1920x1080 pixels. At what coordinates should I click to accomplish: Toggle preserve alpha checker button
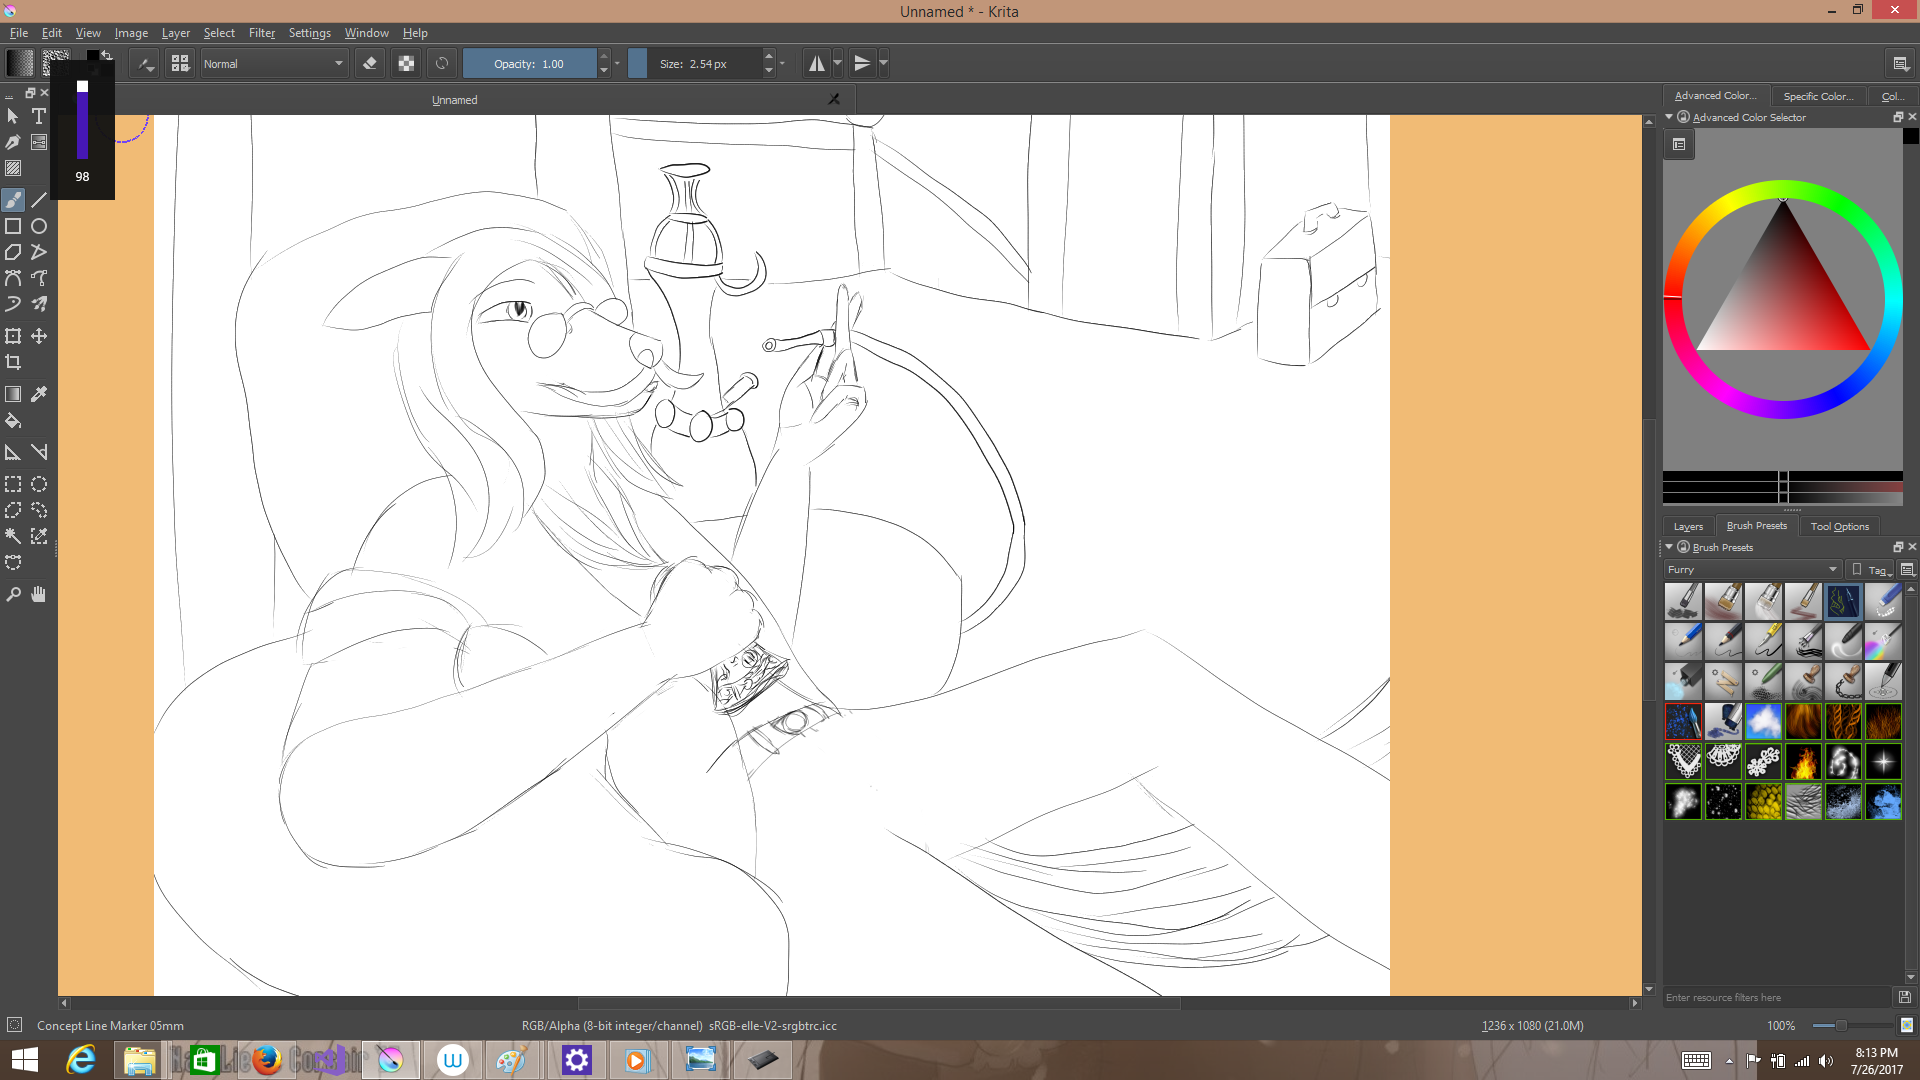pos(406,64)
